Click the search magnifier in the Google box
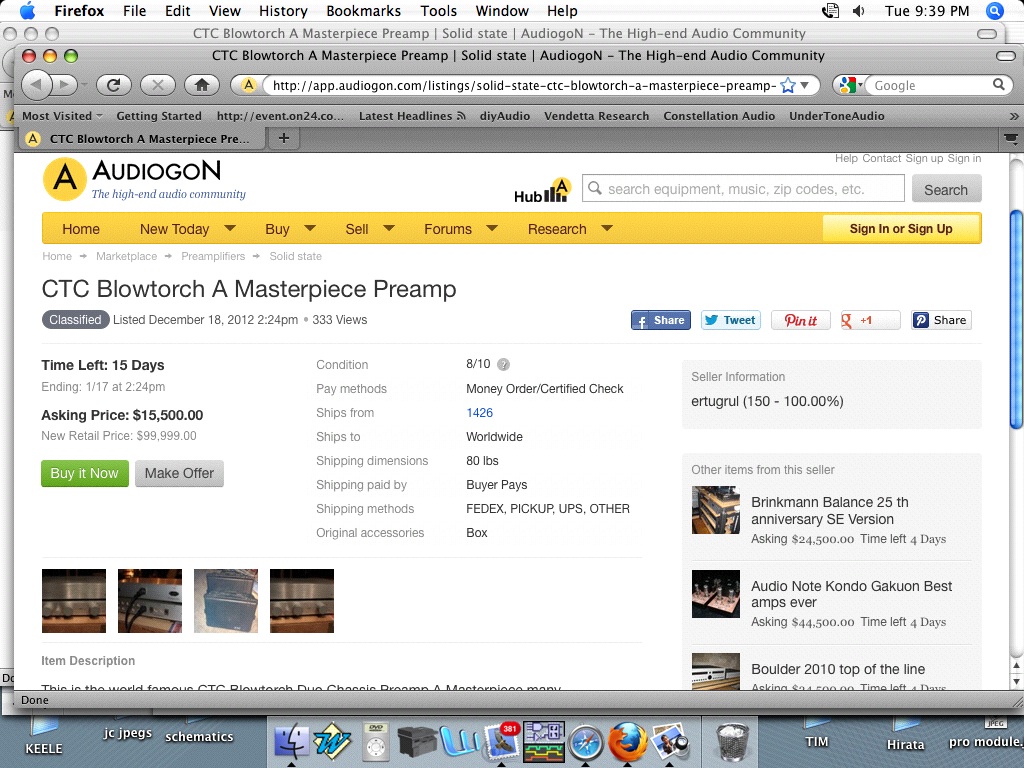 point(999,84)
